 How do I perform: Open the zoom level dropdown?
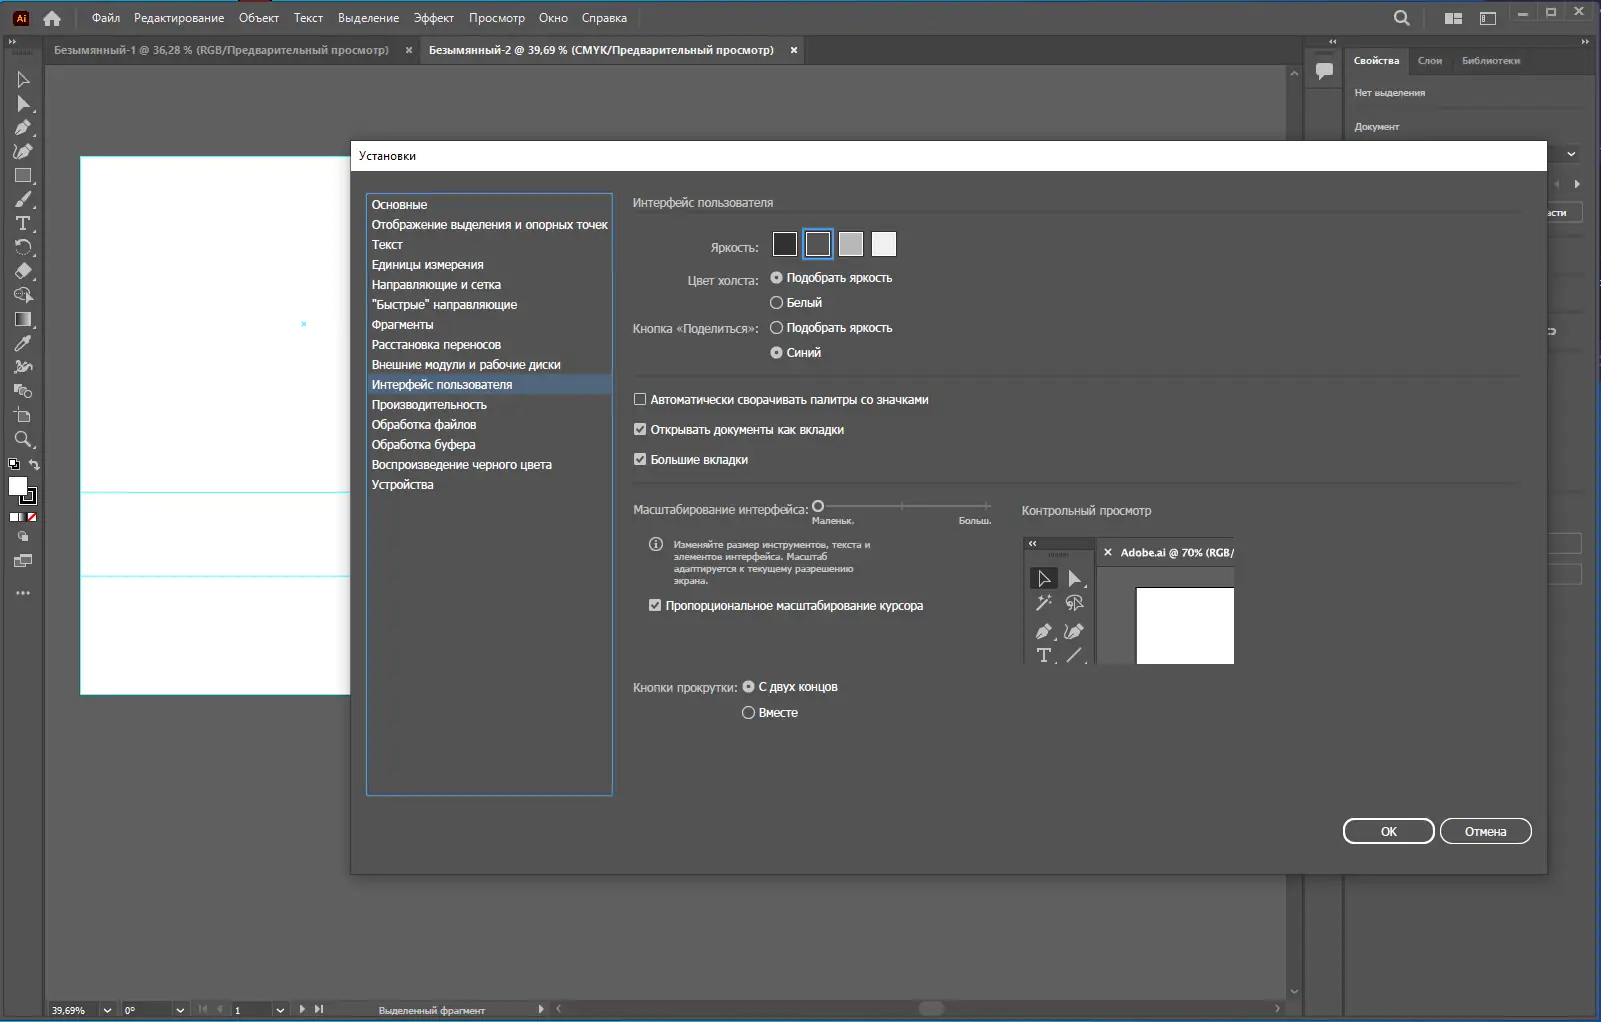coord(107,1010)
